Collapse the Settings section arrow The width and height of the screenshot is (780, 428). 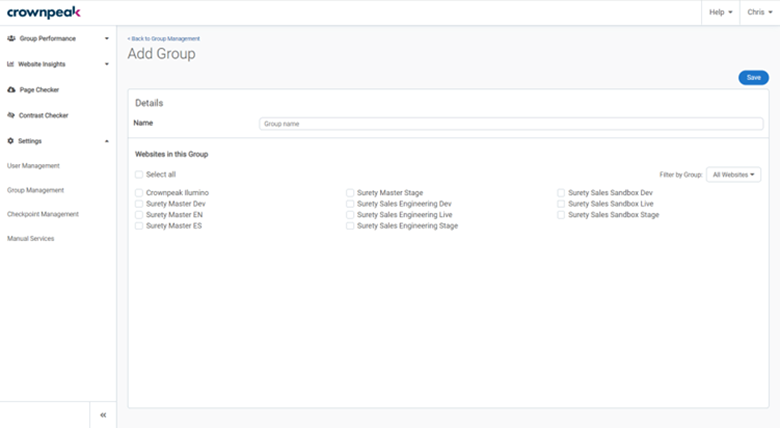point(106,141)
